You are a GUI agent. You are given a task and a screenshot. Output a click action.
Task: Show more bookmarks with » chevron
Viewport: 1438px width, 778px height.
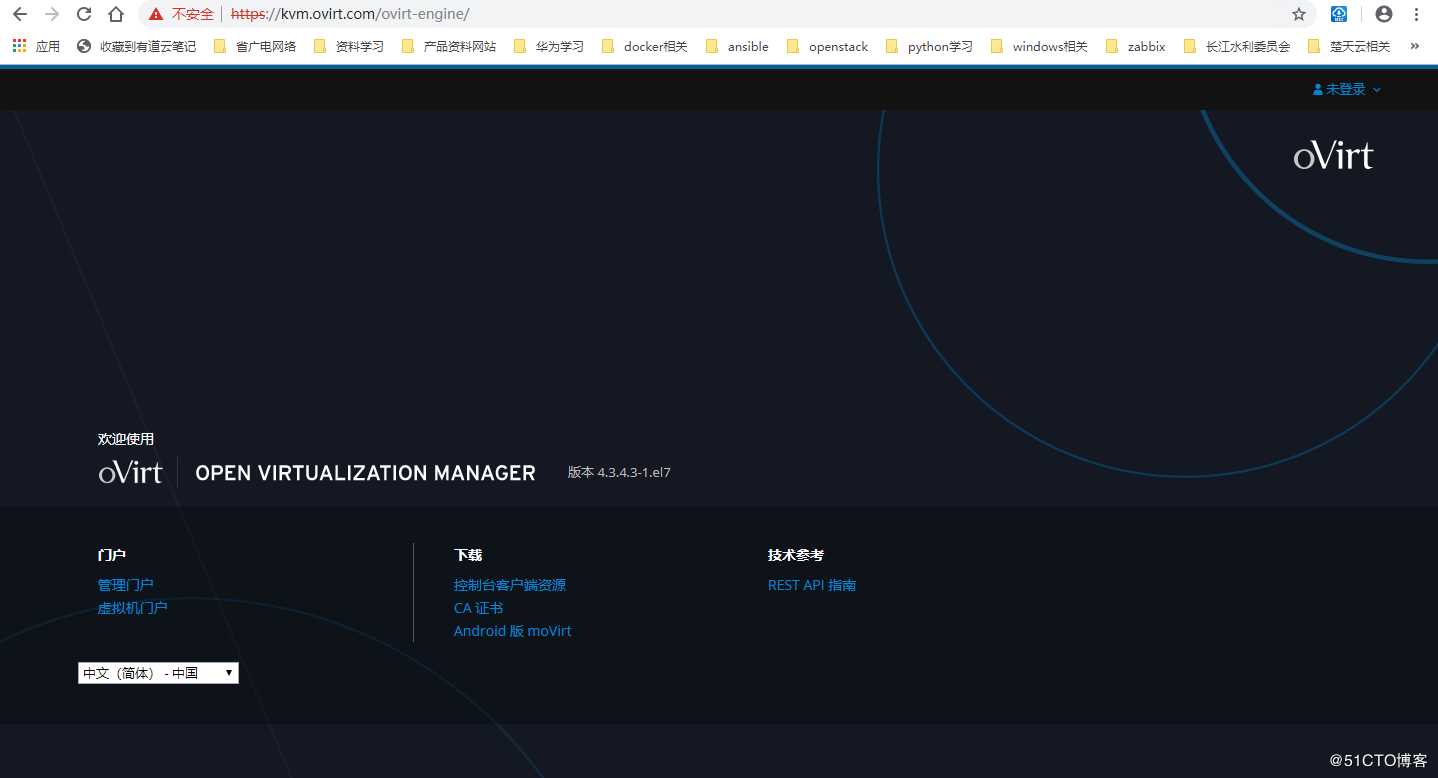(x=1415, y=46)
